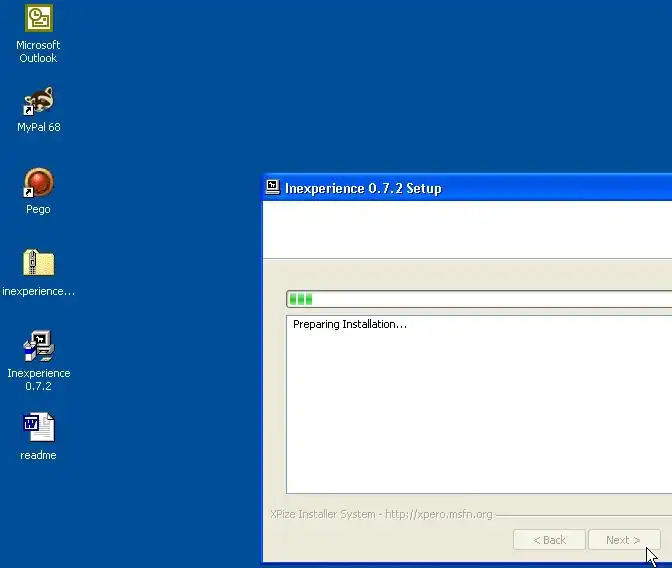Select the MyPal 68 raccoon shortcut
This screenshot has width=672, height=568.
(x=39, y=101)
